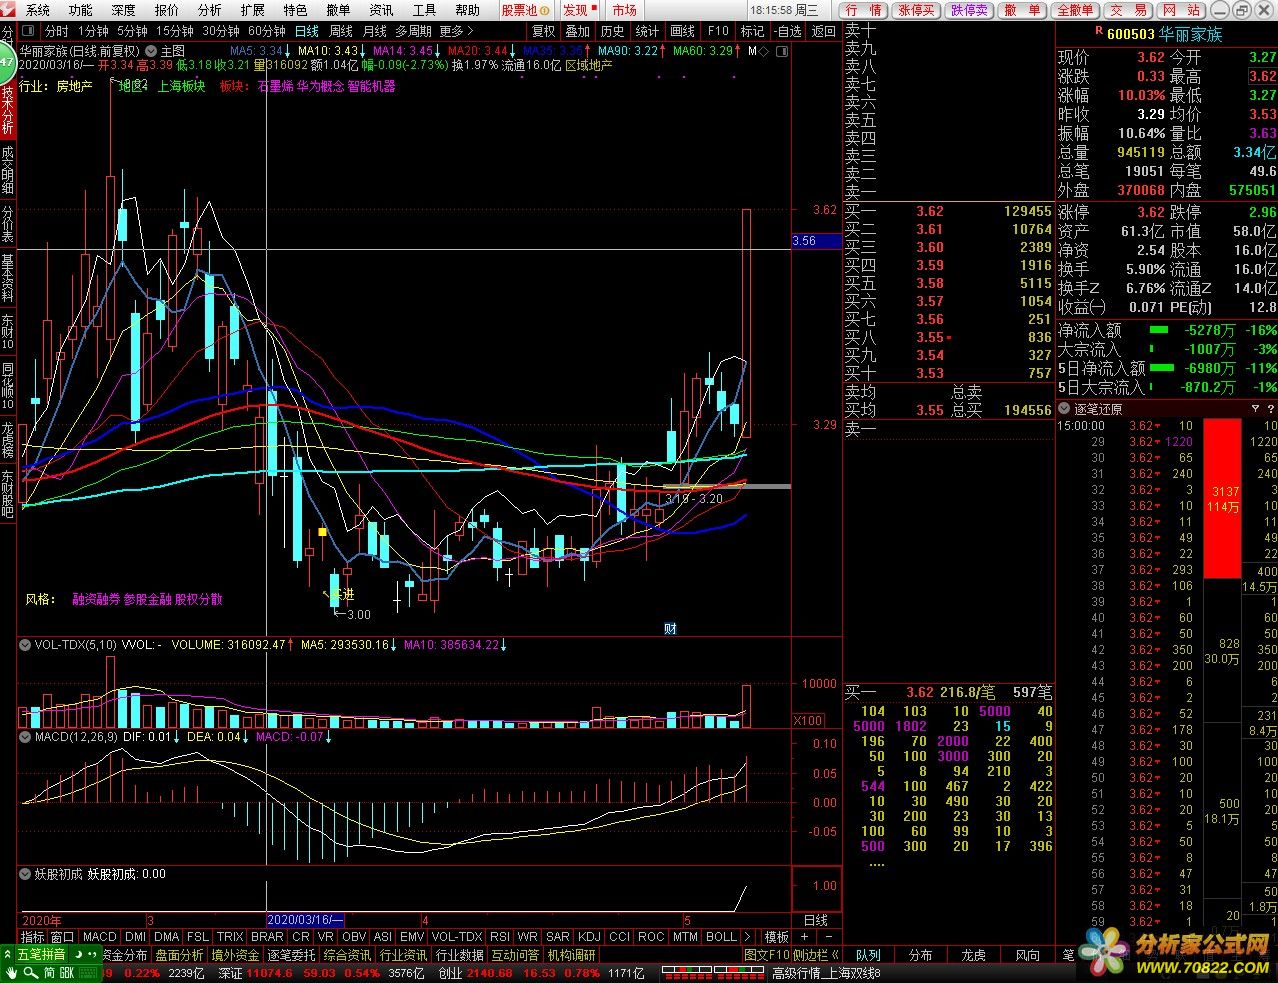Open the 功能 menu
Screen dimensions: 1278x983
tap(81, 10)
